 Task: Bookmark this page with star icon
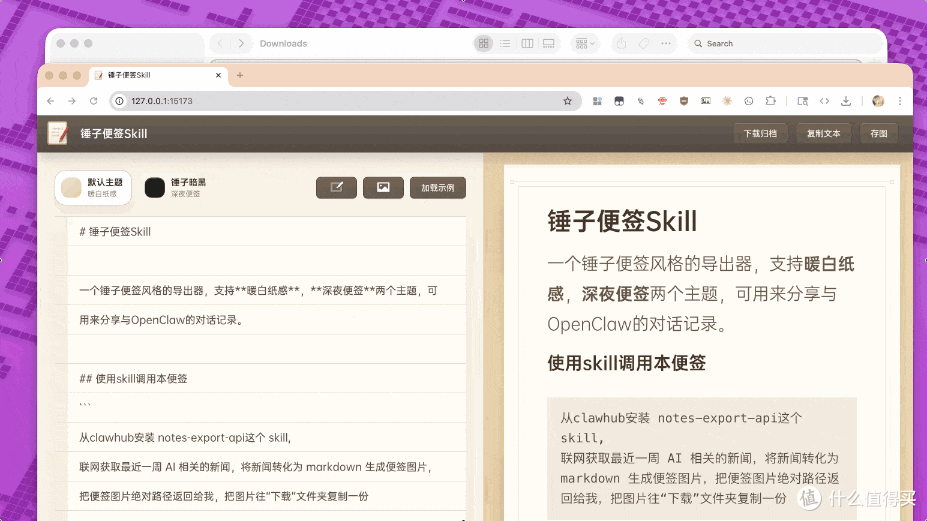click(568, 101)
